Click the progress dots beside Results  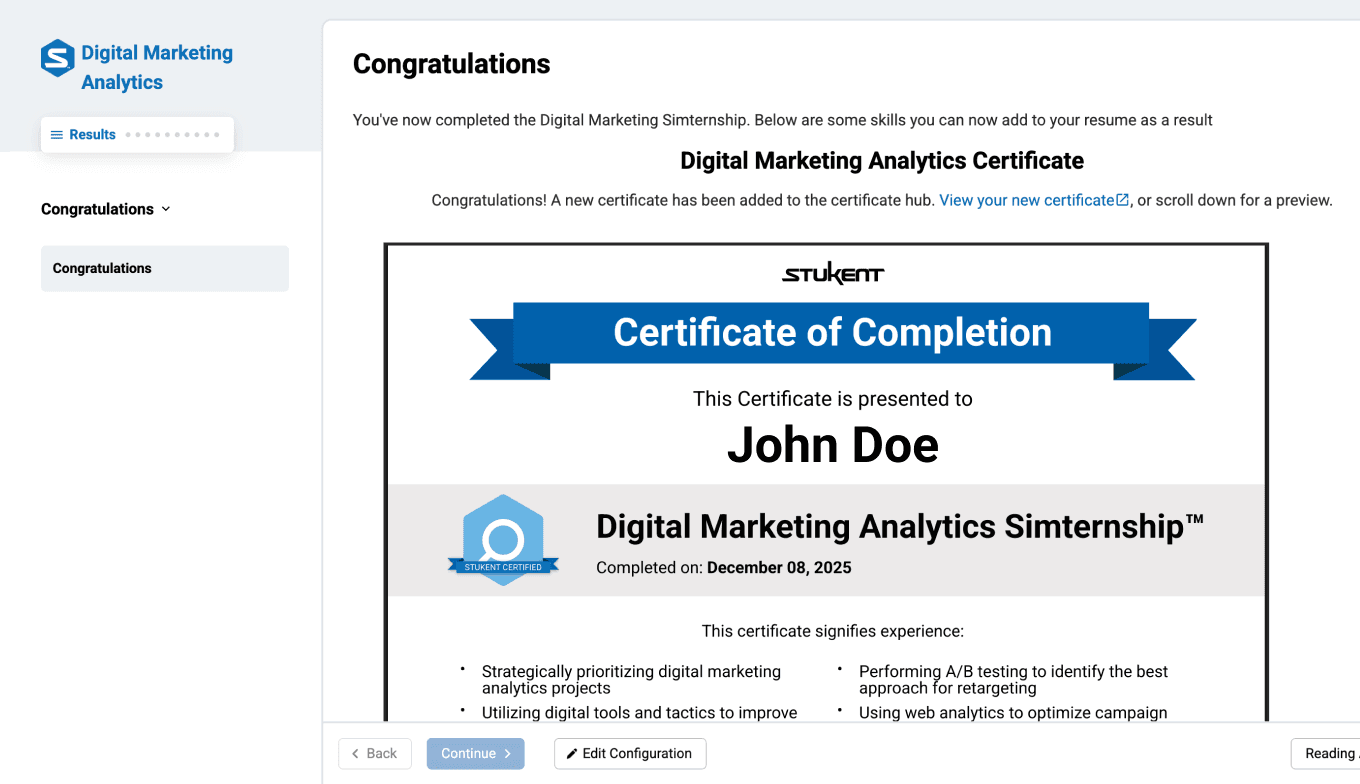[x=172, y=135]
